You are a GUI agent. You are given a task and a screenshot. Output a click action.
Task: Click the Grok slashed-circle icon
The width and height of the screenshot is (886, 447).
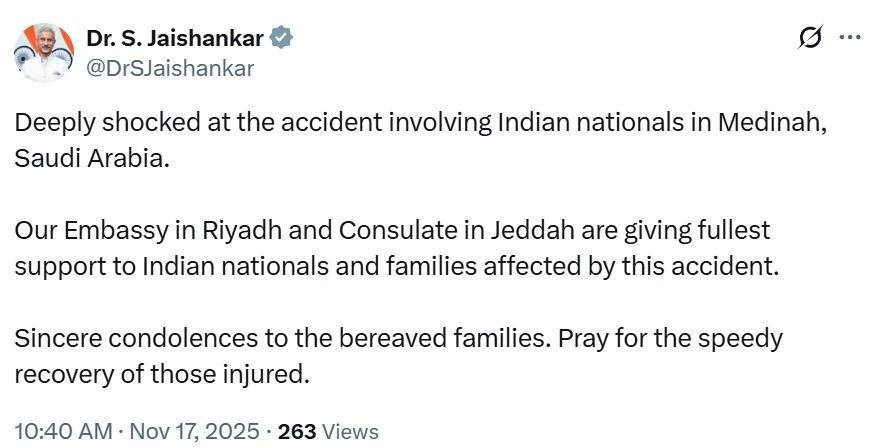tap(810, 38)
